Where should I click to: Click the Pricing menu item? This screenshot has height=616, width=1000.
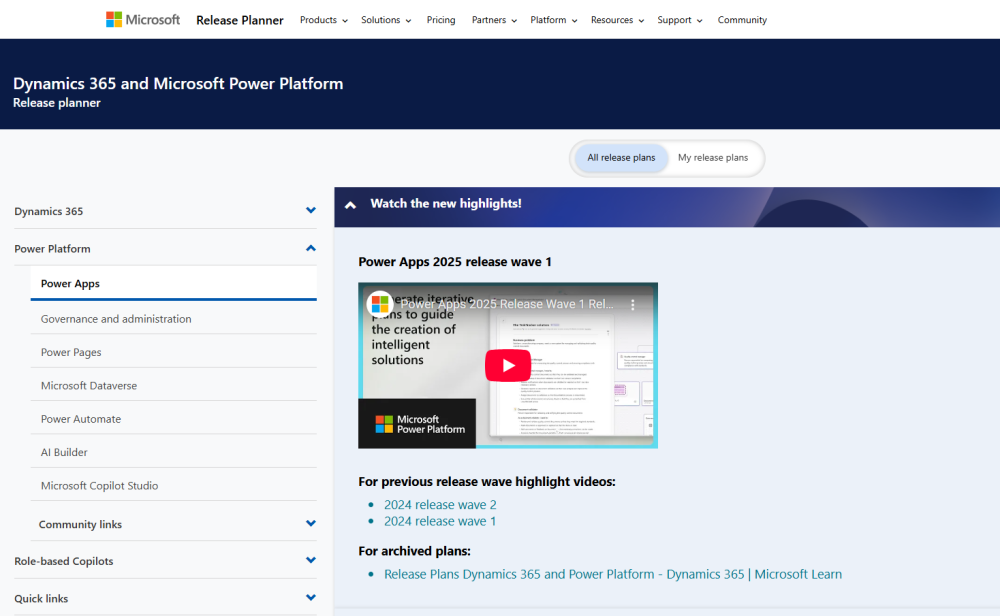click(441, 19)
